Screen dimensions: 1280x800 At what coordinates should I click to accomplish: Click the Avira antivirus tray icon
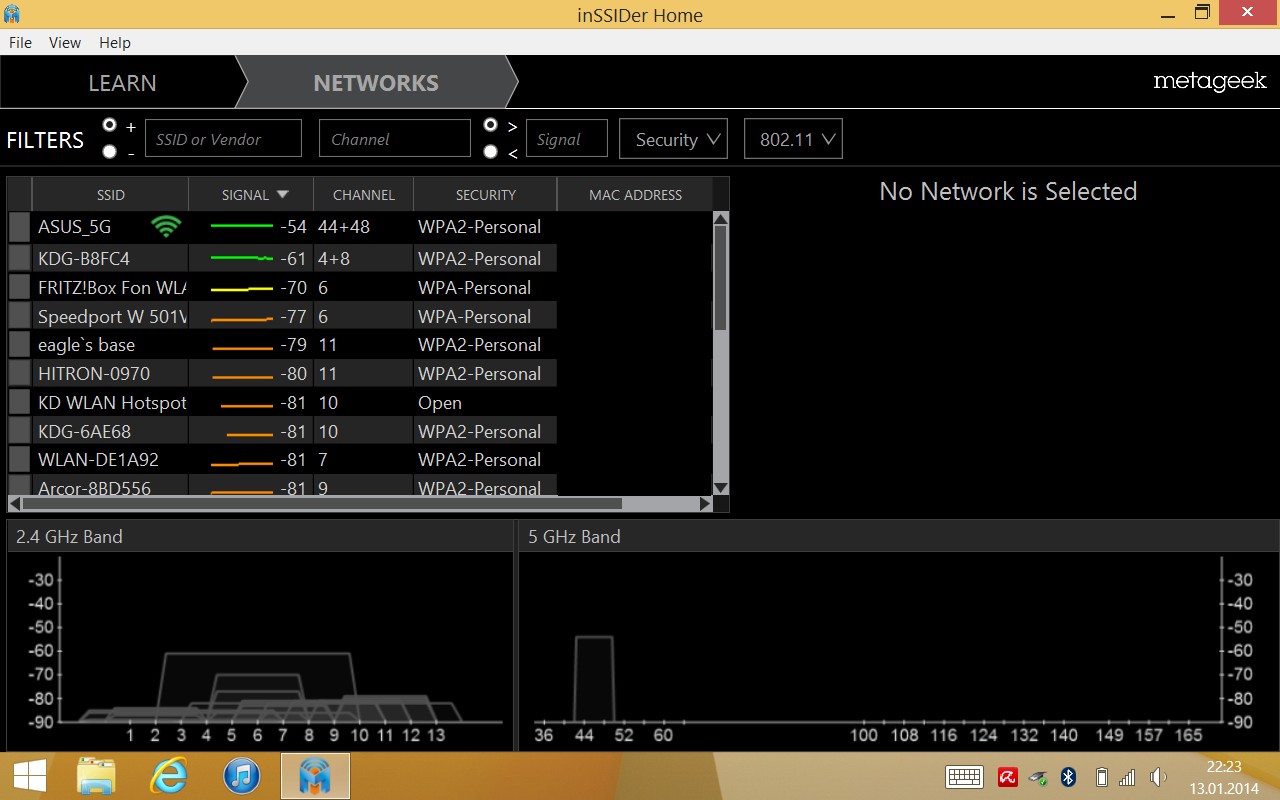pos(1008,777)
